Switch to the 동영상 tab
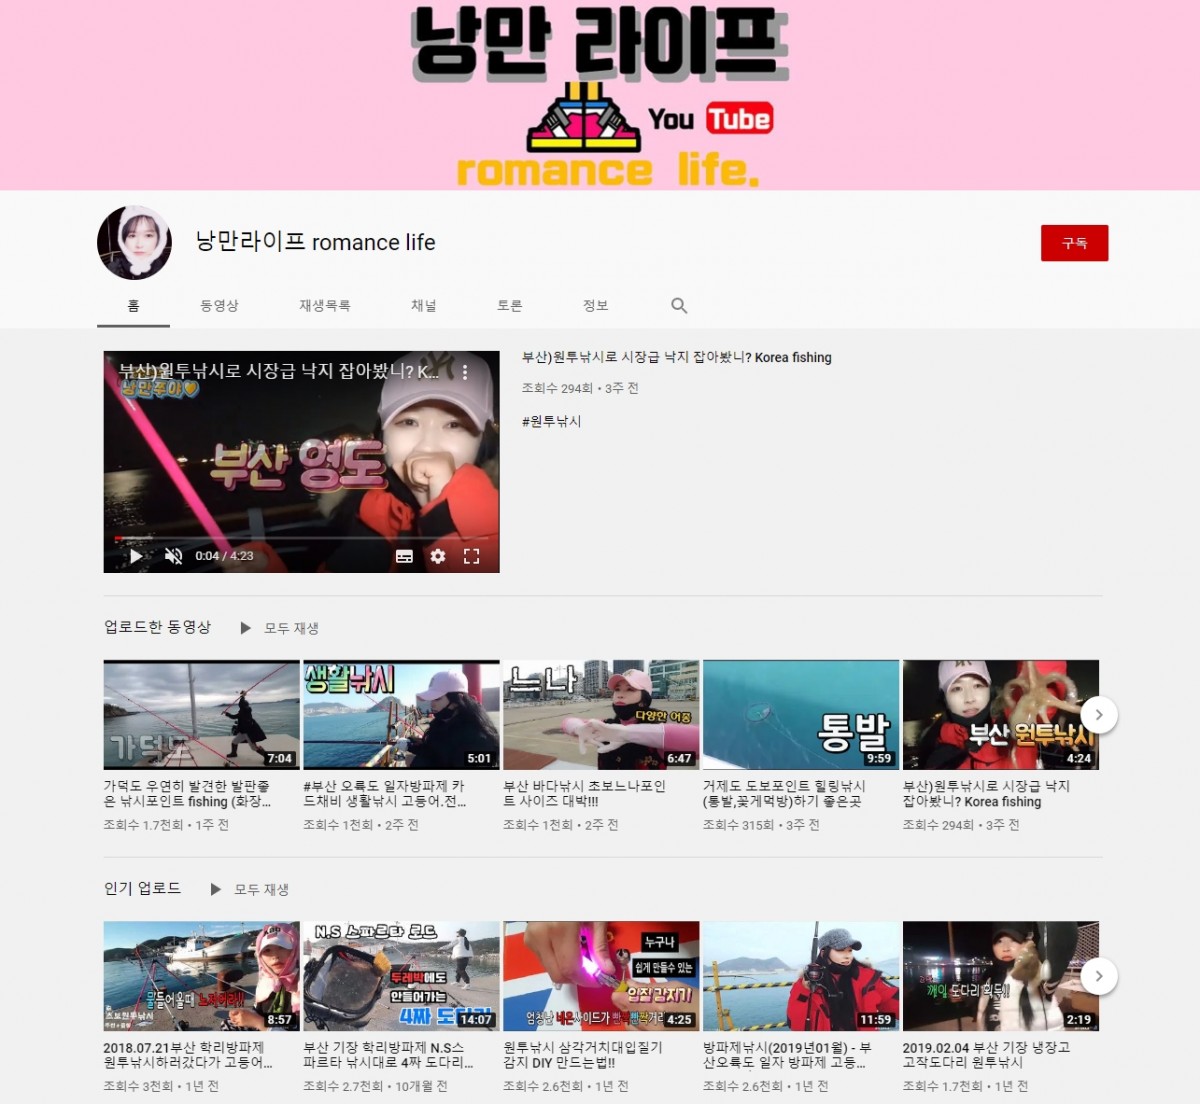Image resolution: width=1200 pixels, height=1104 pixels. pyautogui.click(x=219, y=306)
